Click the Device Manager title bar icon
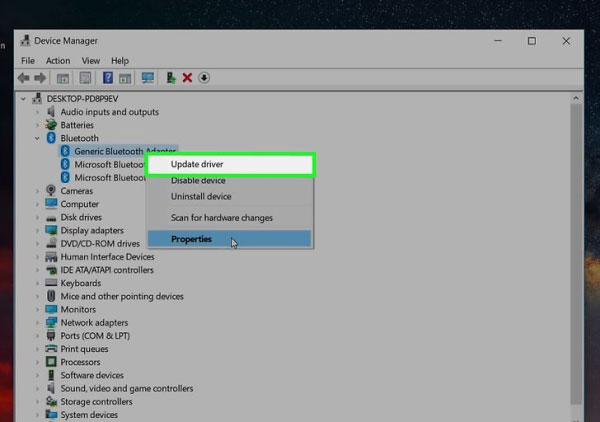The height and width of the screenshot is (422, 600). point(25,41)
